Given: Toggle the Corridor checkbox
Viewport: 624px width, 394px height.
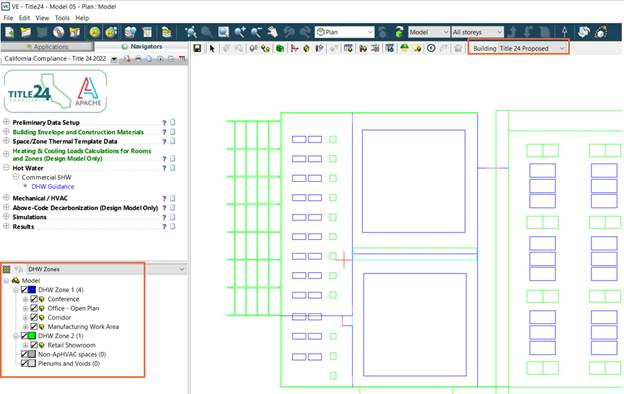Looking at the screenshot, I should tap(34, 317).
